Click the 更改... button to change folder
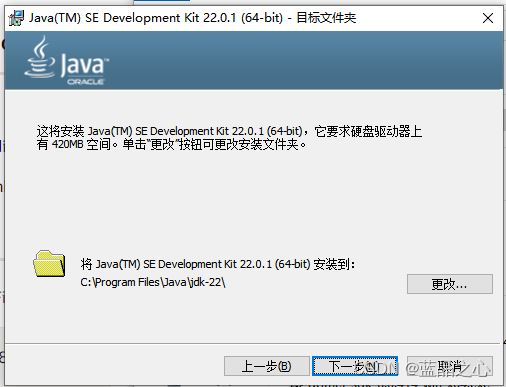Image resolution: width=506 pixels, height=387 pixels. click(450, 284)
